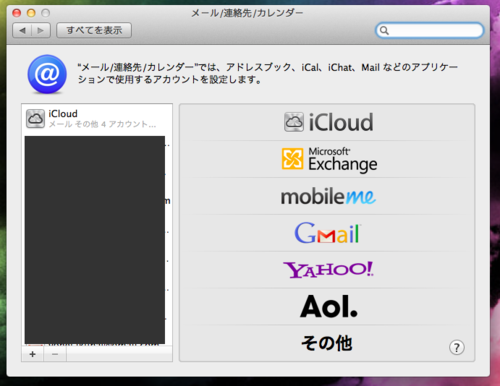Screen dimensions: 500x386
Task: Click the orange Exchange logo icon
Action: pyautogui.click(x=292, y=159)
